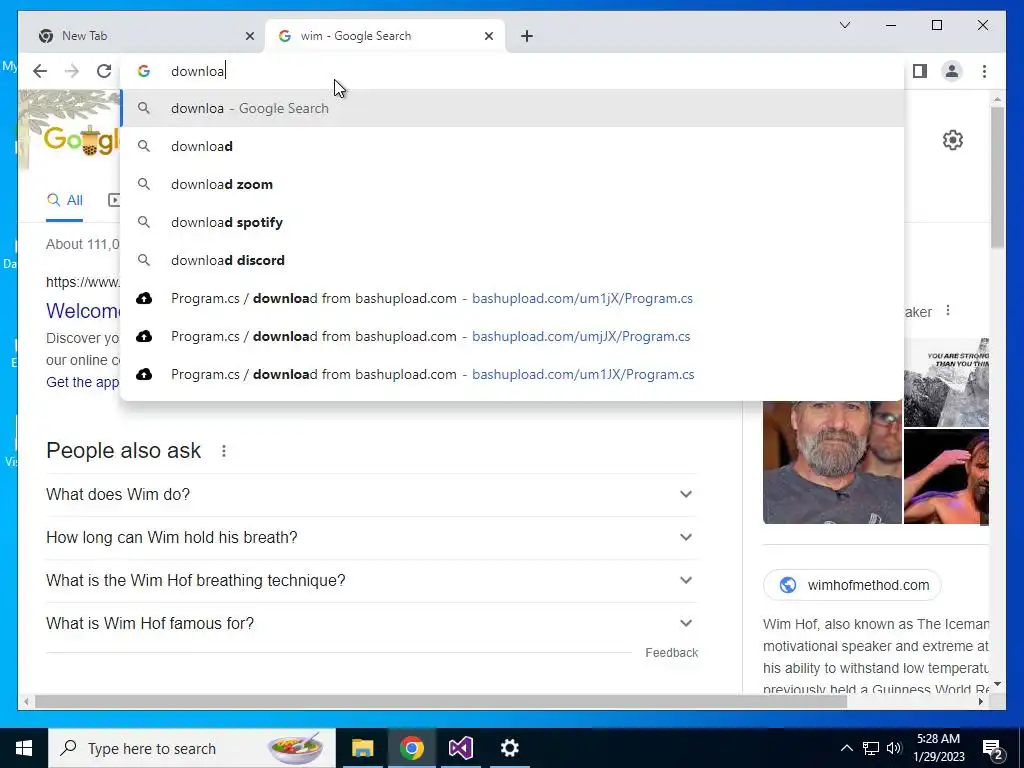Image resolution: width=1024 pixels, height=768 pixels.
Task: Open Google search quick settings gear
Action: click(x=953, y=140)
